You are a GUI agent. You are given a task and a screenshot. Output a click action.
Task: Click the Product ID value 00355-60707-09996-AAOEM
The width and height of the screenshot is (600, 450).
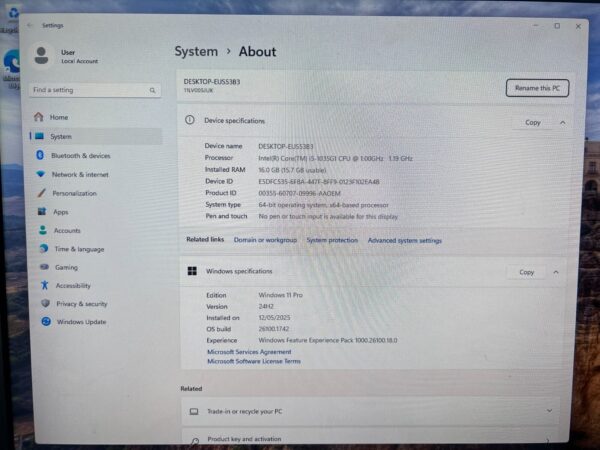click(x=299, y=193)
